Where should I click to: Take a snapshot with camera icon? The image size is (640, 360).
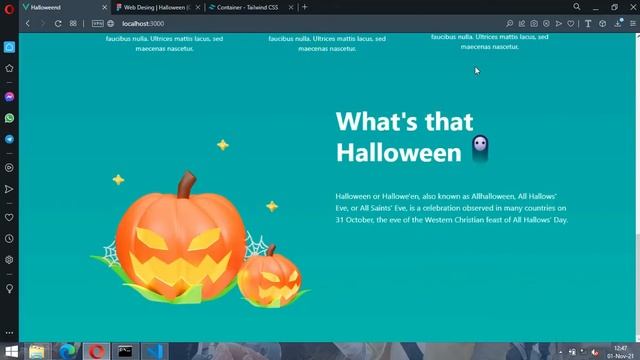pos(534,24)
